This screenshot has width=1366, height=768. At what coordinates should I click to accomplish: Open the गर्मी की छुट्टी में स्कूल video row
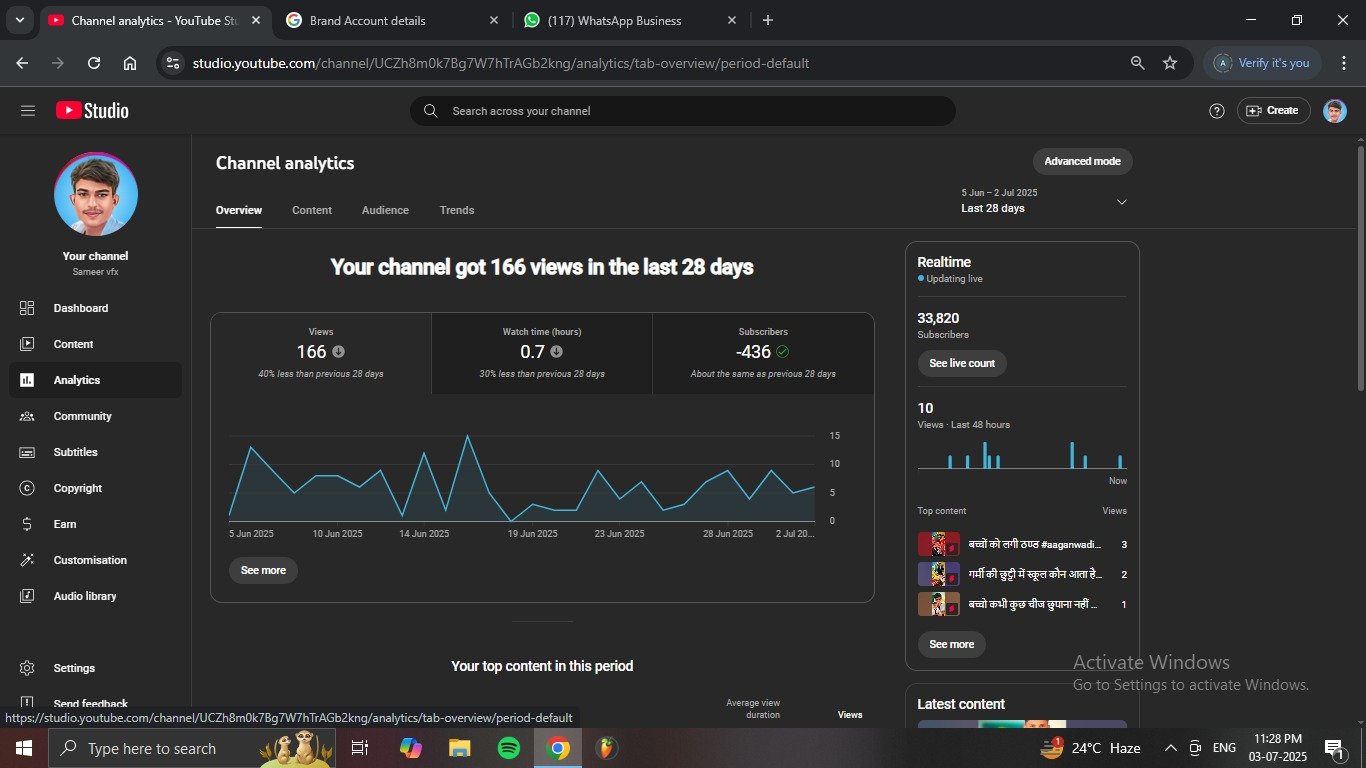click(1022, 574)
